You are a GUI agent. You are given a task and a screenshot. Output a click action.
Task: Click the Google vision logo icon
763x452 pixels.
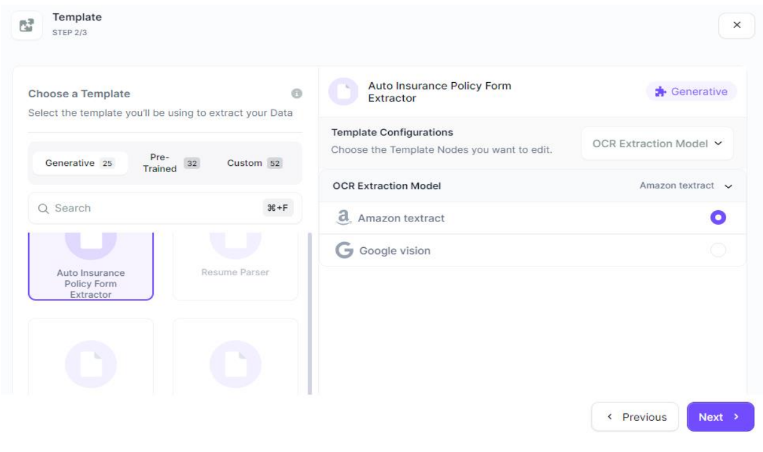344,250
